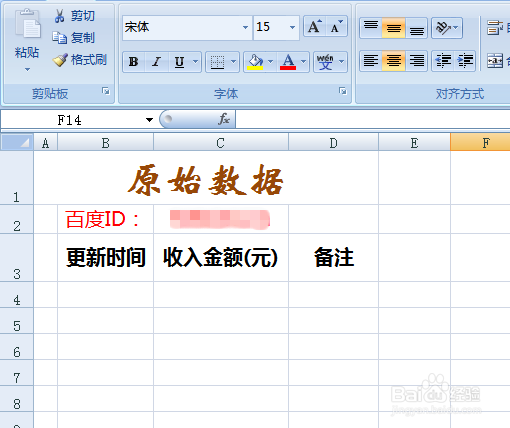Decrease font size with the small A
The height and width of the screenshot is (428, 510).
336,27
